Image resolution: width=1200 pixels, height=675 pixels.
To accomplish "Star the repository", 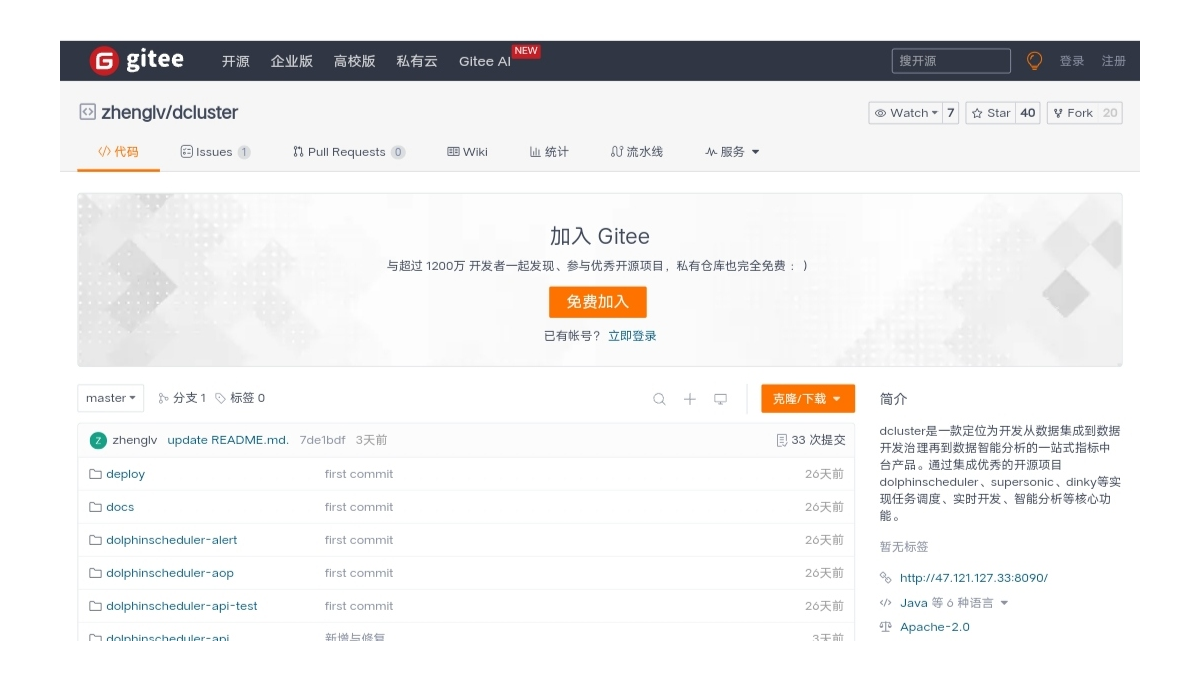I will [991, 113].
